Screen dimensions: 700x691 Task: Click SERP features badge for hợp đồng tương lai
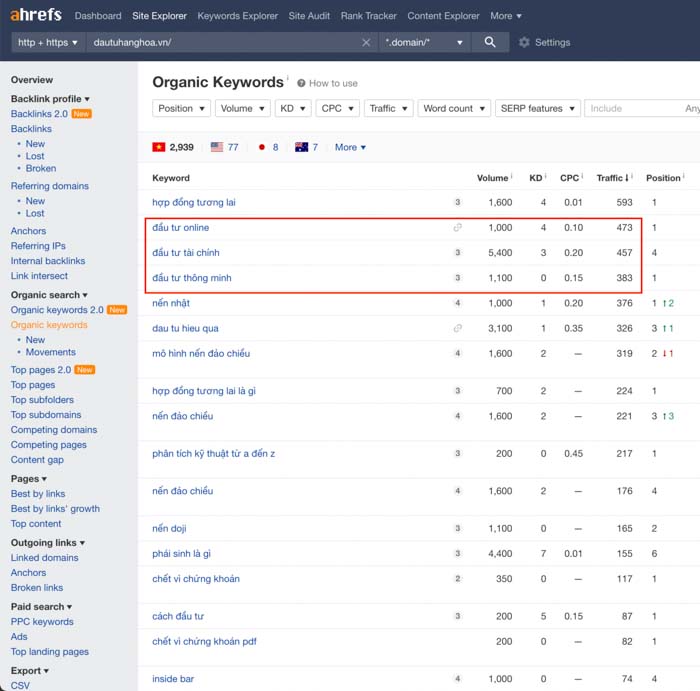458,202
